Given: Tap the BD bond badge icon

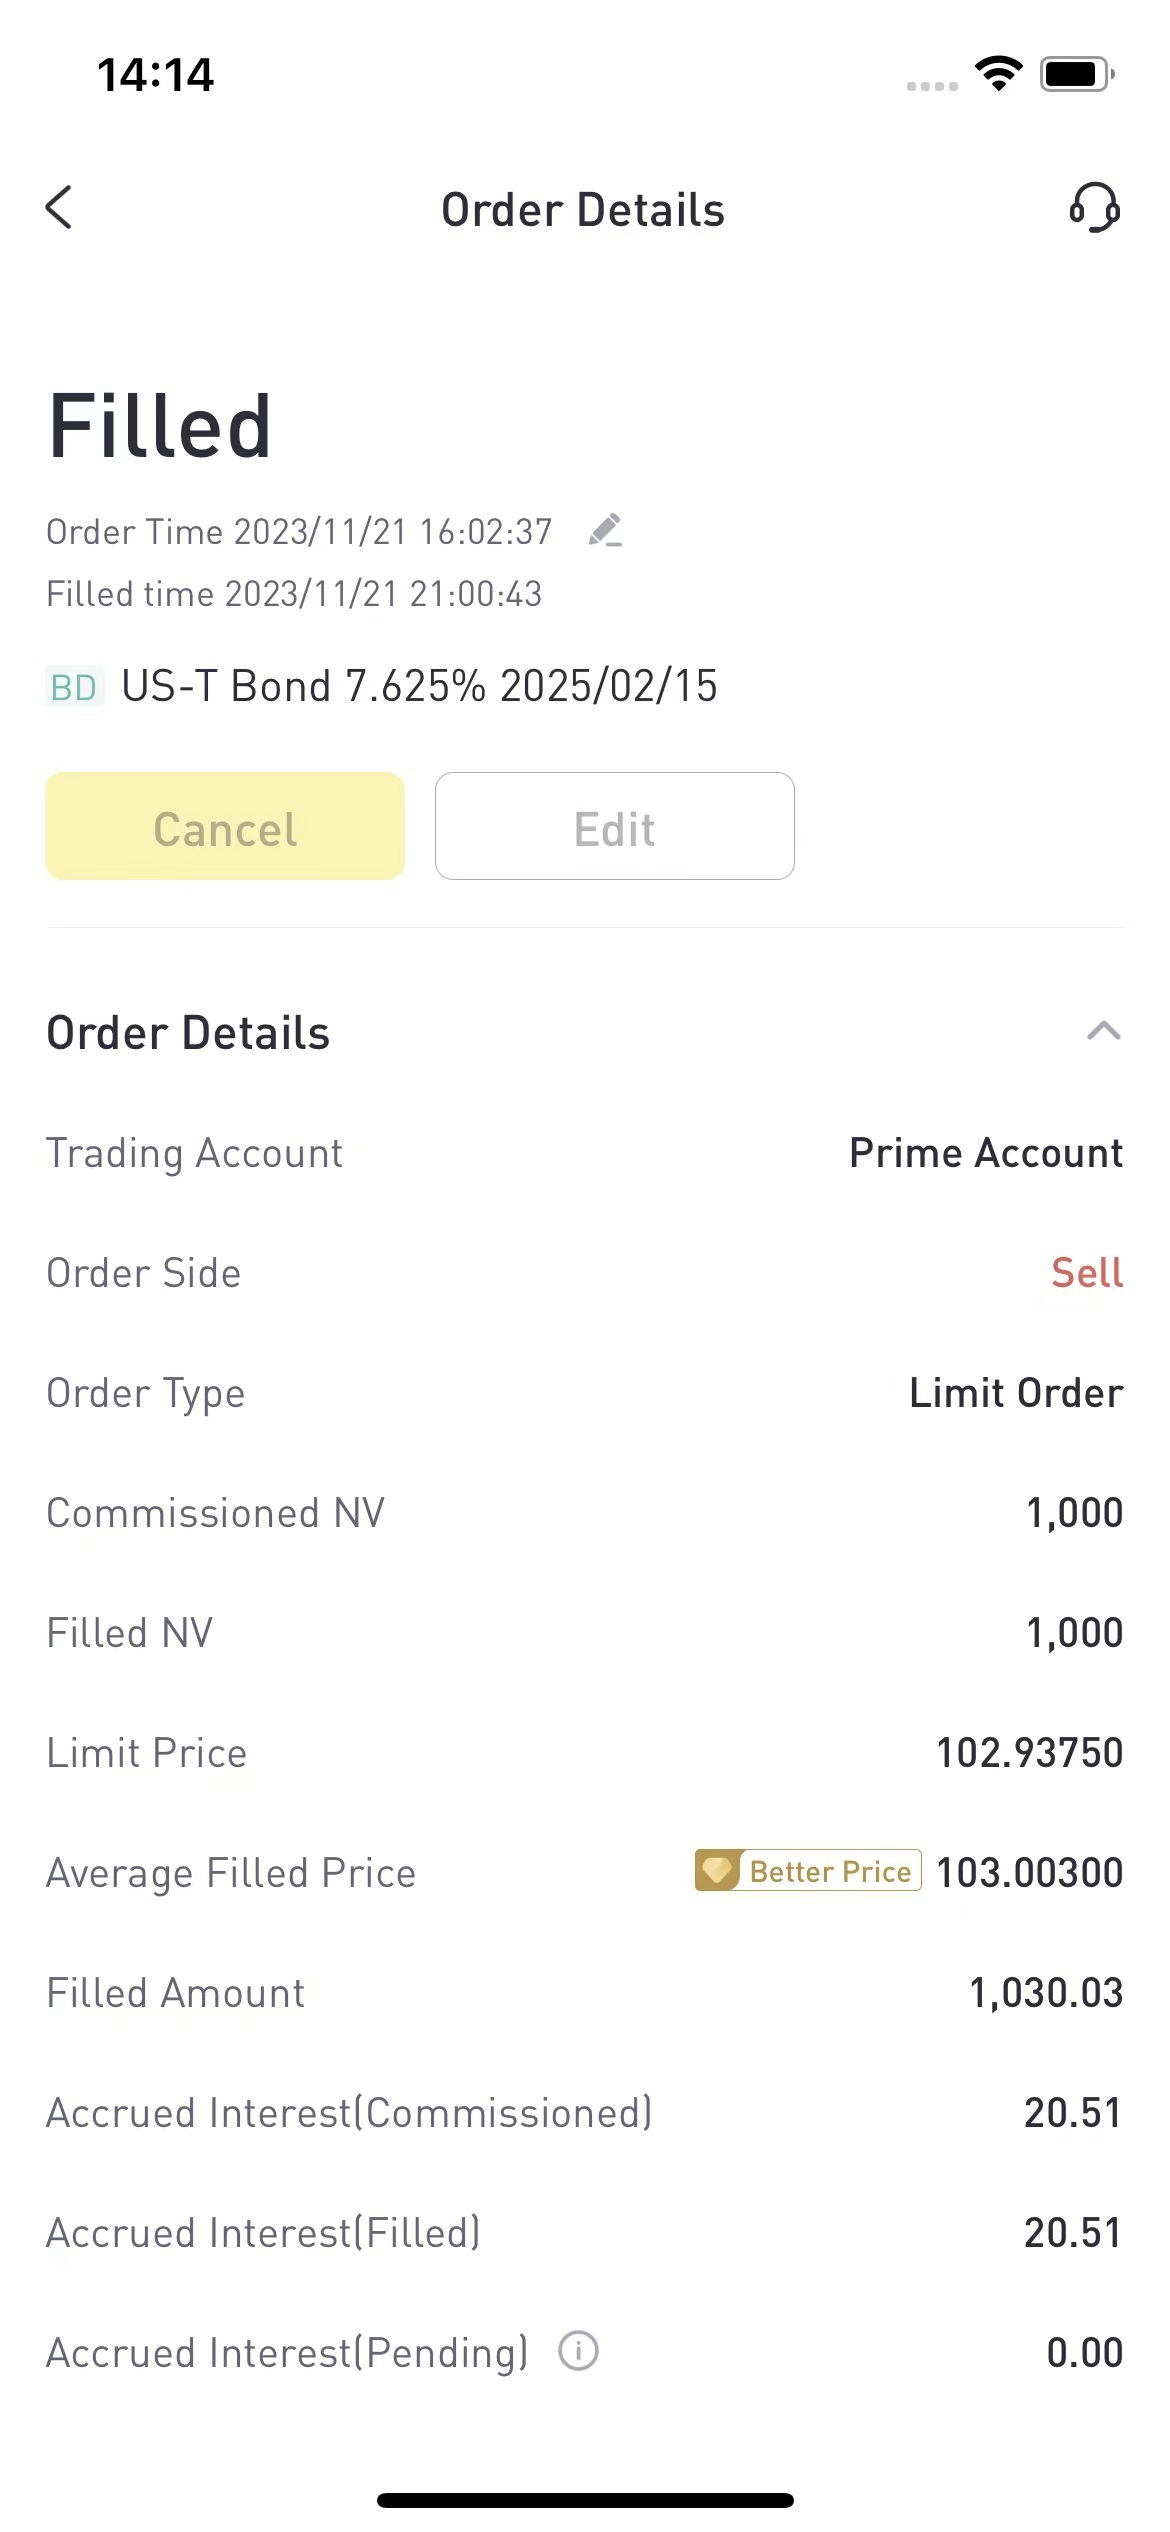Looking at the screenshot, I should 75,688.
